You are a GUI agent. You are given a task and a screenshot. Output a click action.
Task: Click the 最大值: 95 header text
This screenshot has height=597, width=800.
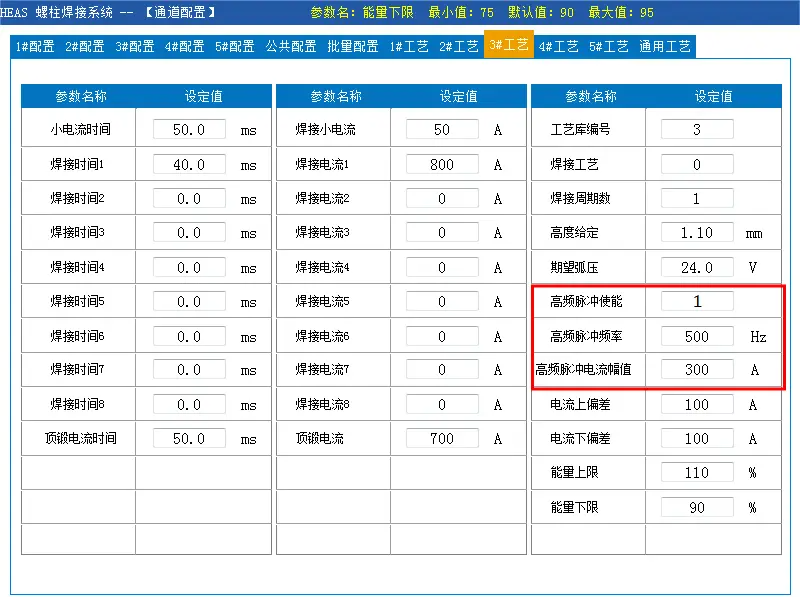click(621, 12)
